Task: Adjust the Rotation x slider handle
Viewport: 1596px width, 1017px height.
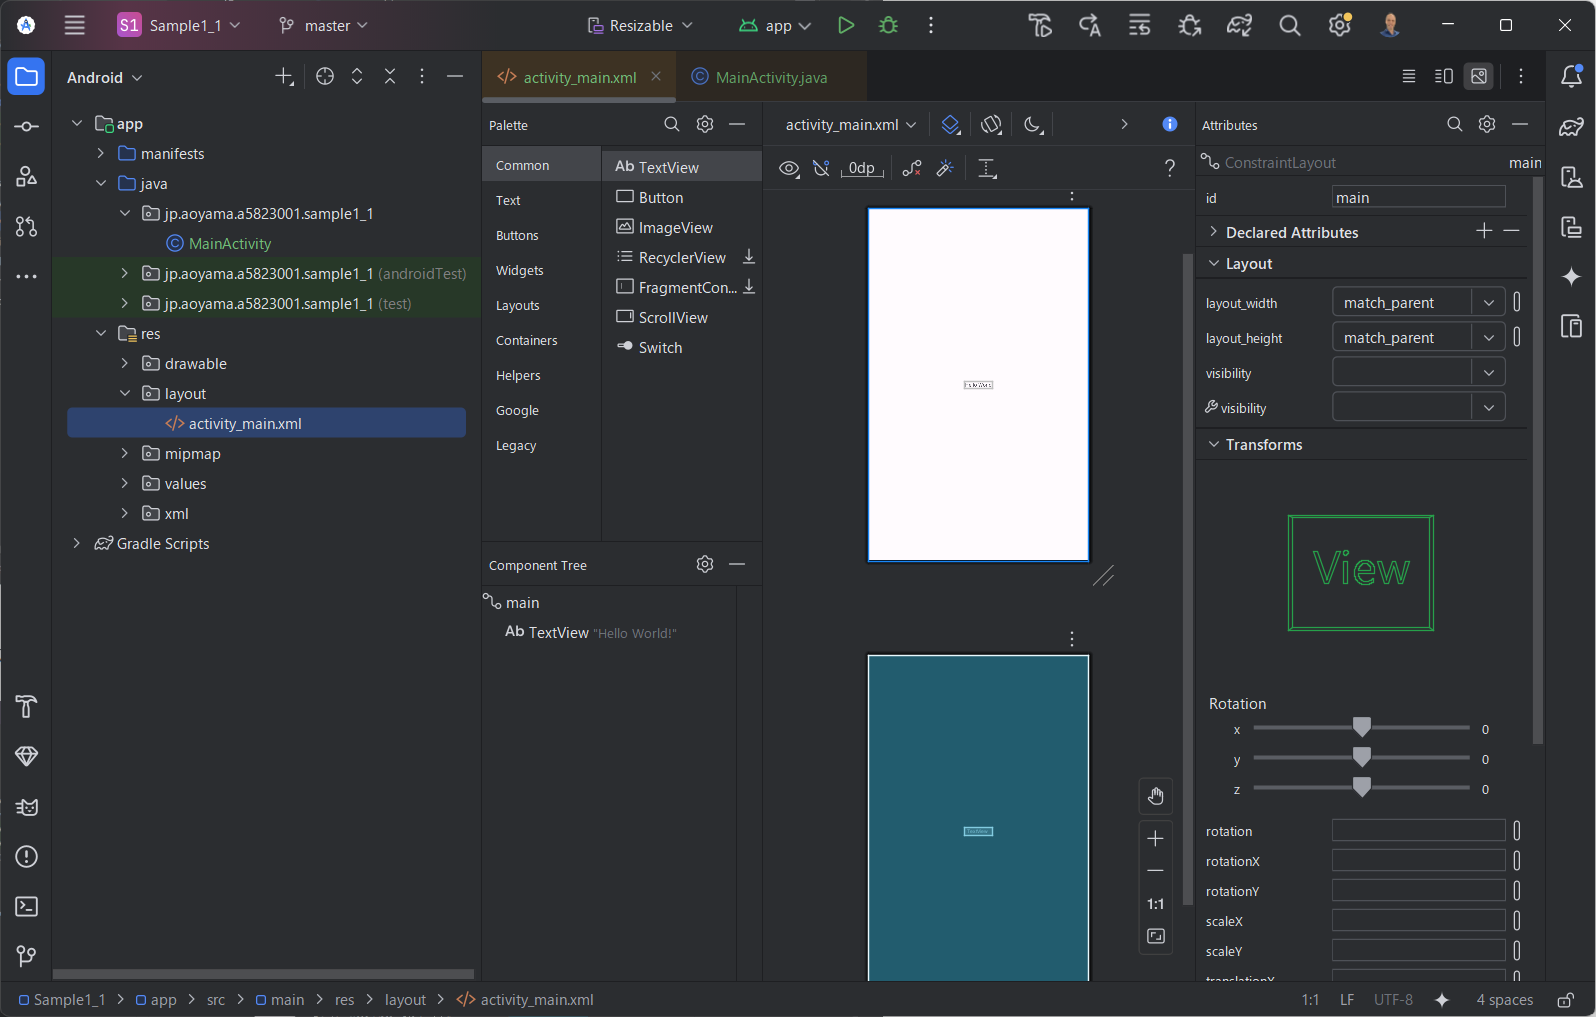Action: [1362, 727]
